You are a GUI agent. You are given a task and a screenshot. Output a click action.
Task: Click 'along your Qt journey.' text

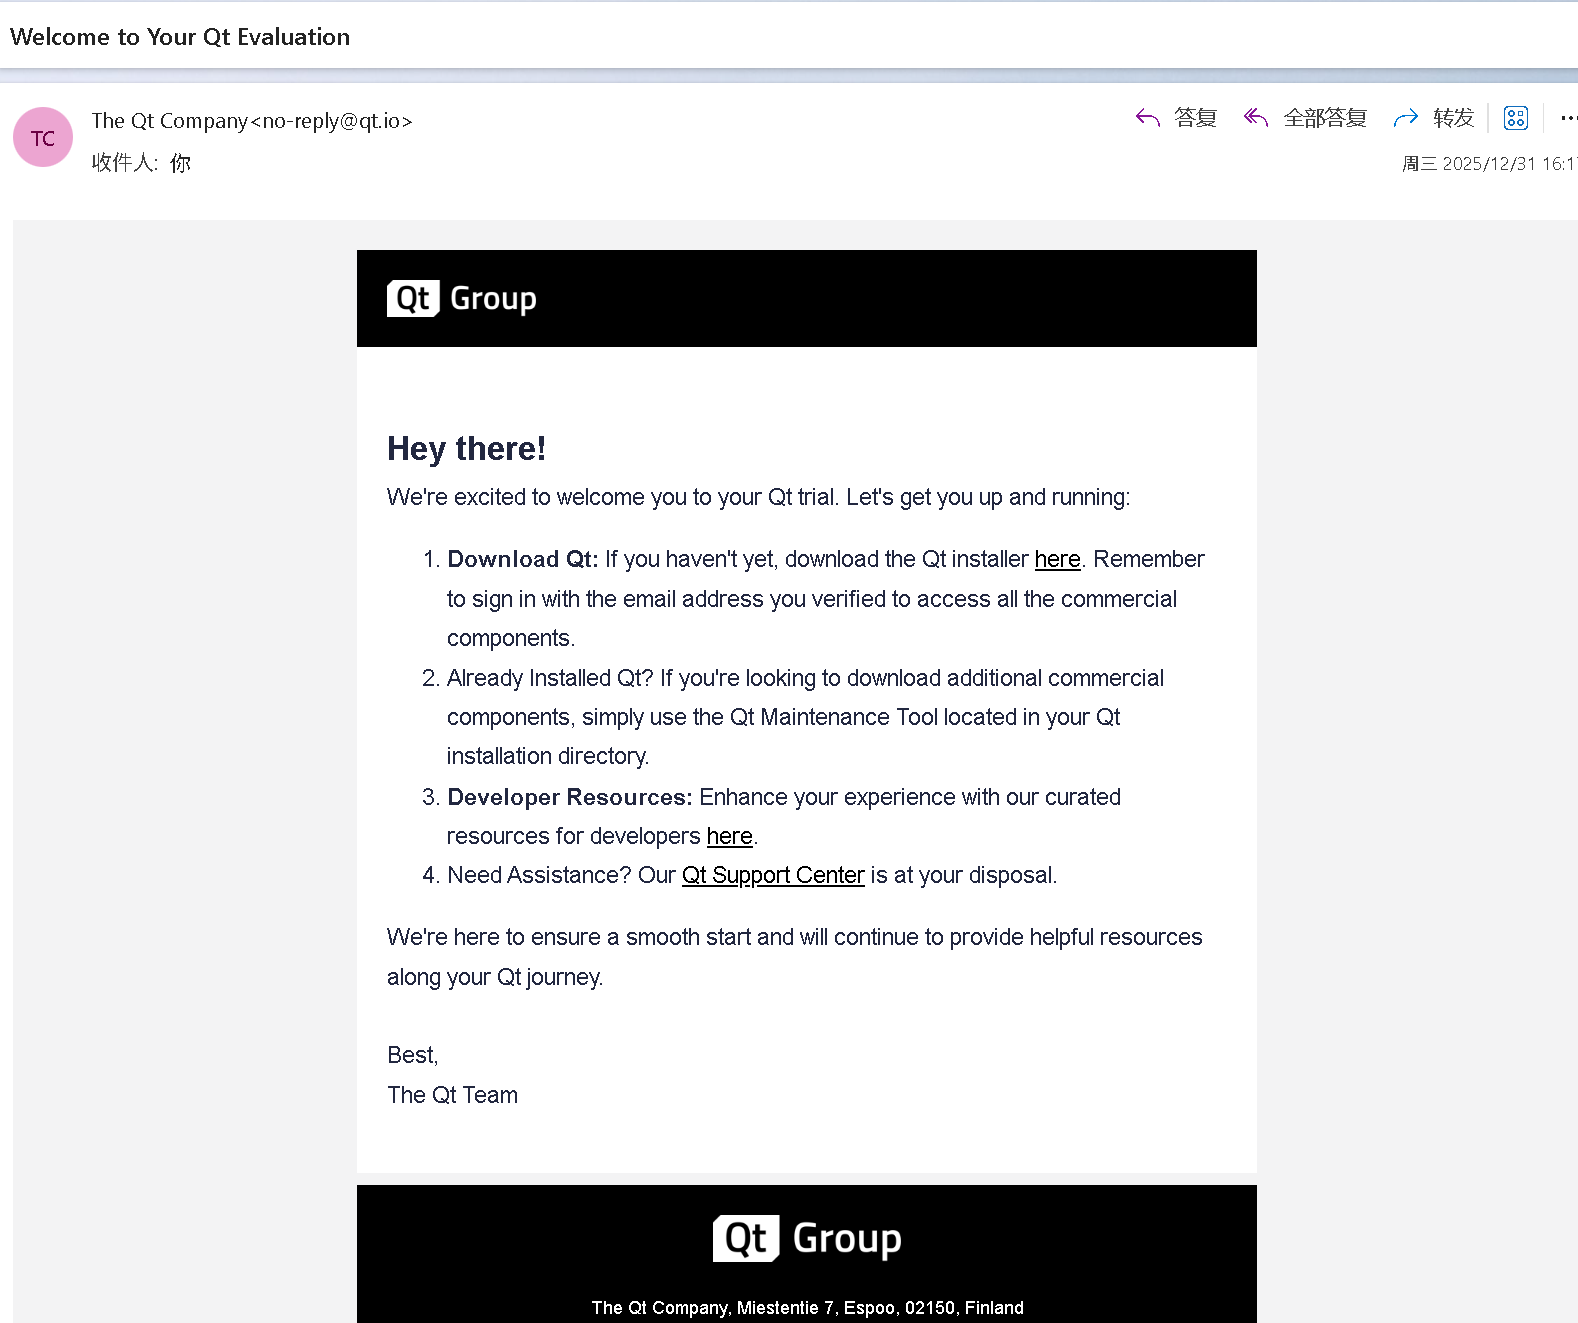click(495, 977)
